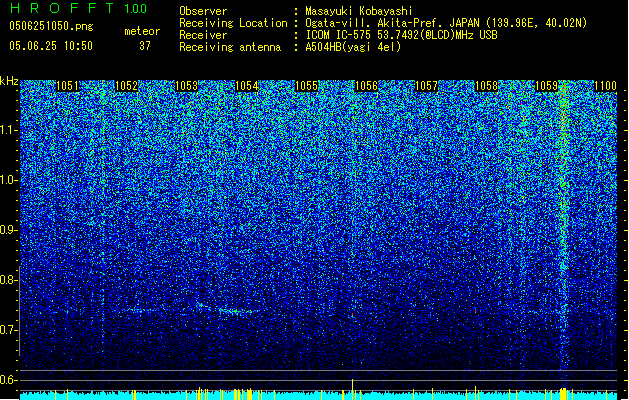Click the 1057 time marker
Screen dimensions: 629x400
[426, 86]
